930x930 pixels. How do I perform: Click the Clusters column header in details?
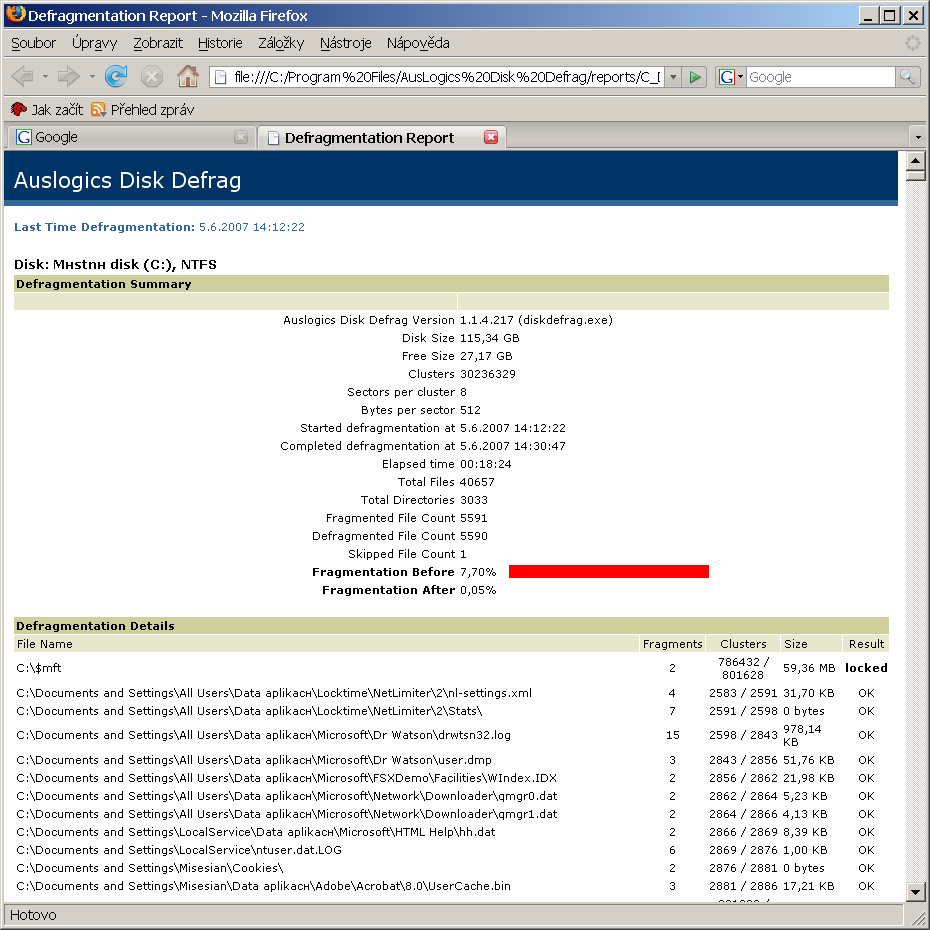click(x=743, y=644)
